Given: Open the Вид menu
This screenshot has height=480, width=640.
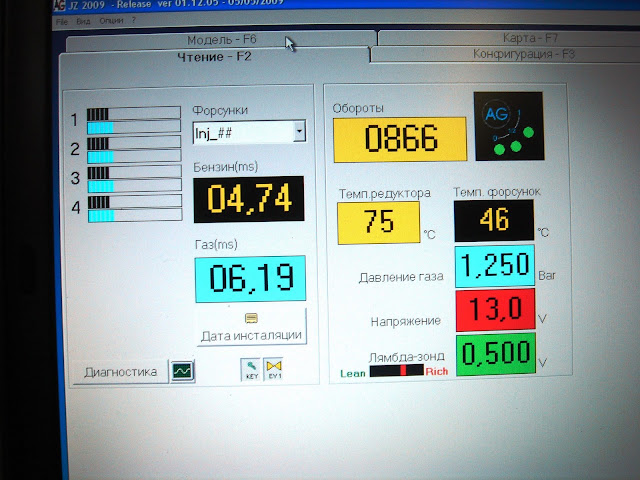Looking at the screenshot, I should (x=83, y=21).
